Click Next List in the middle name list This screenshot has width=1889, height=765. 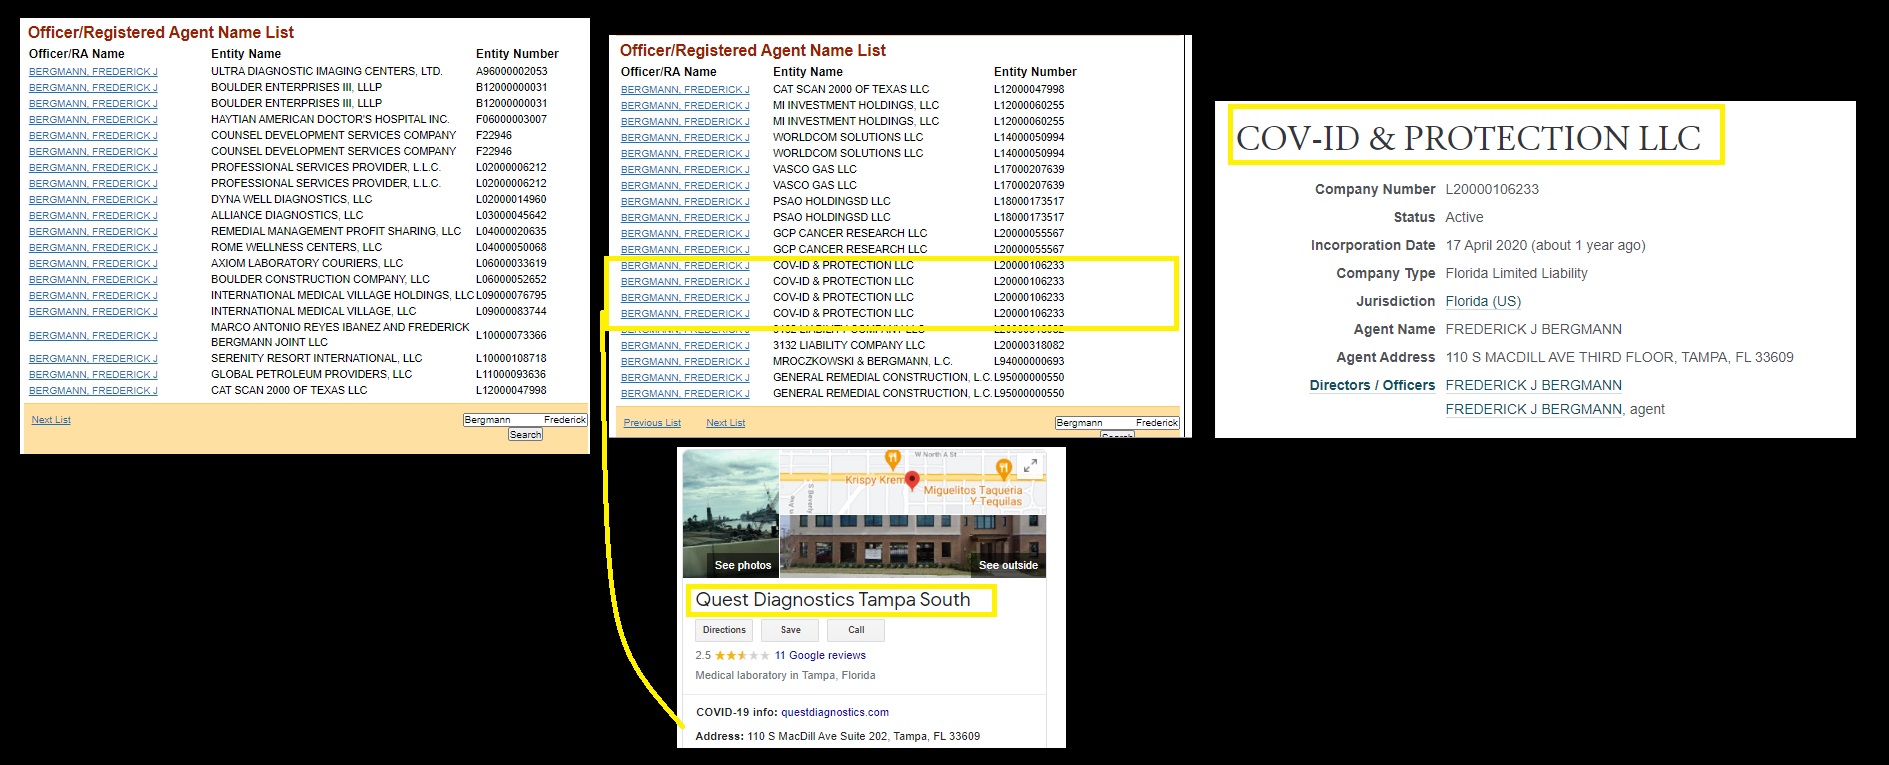[726, 423]
